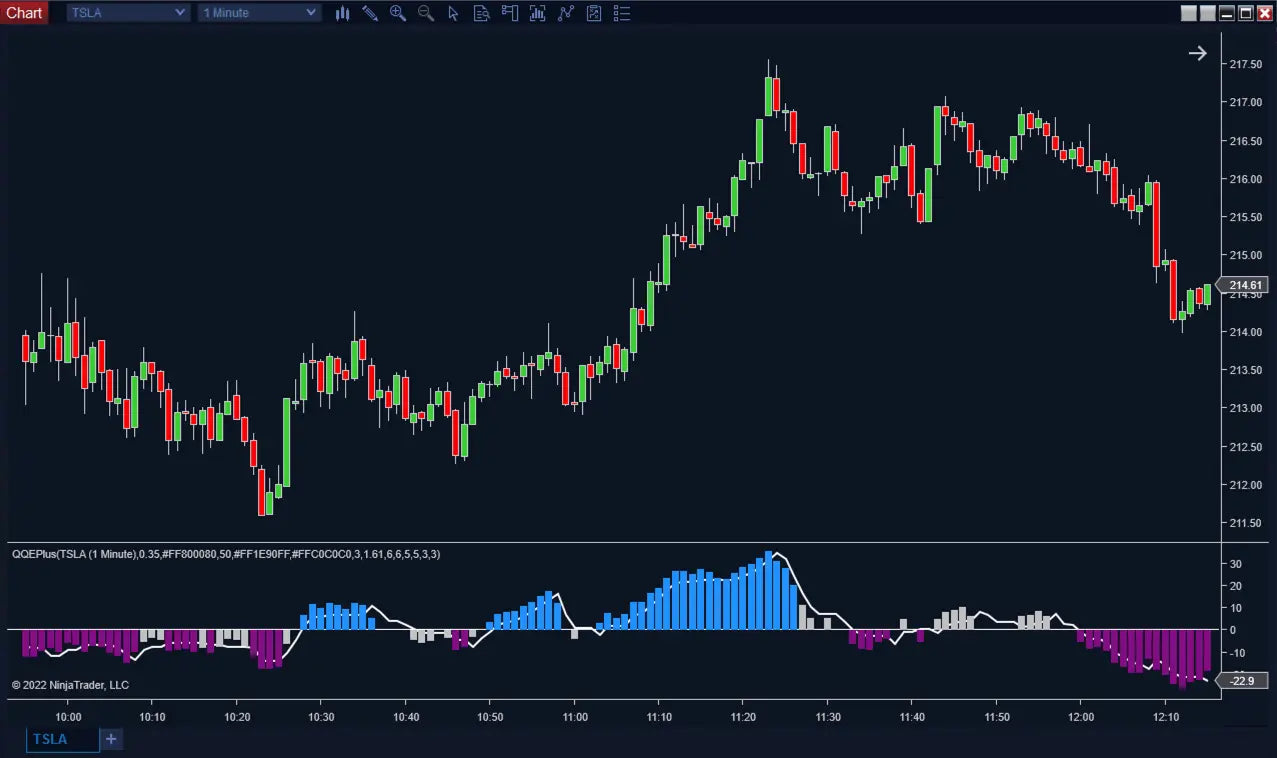Open the Indicators icon

[566, 13]
